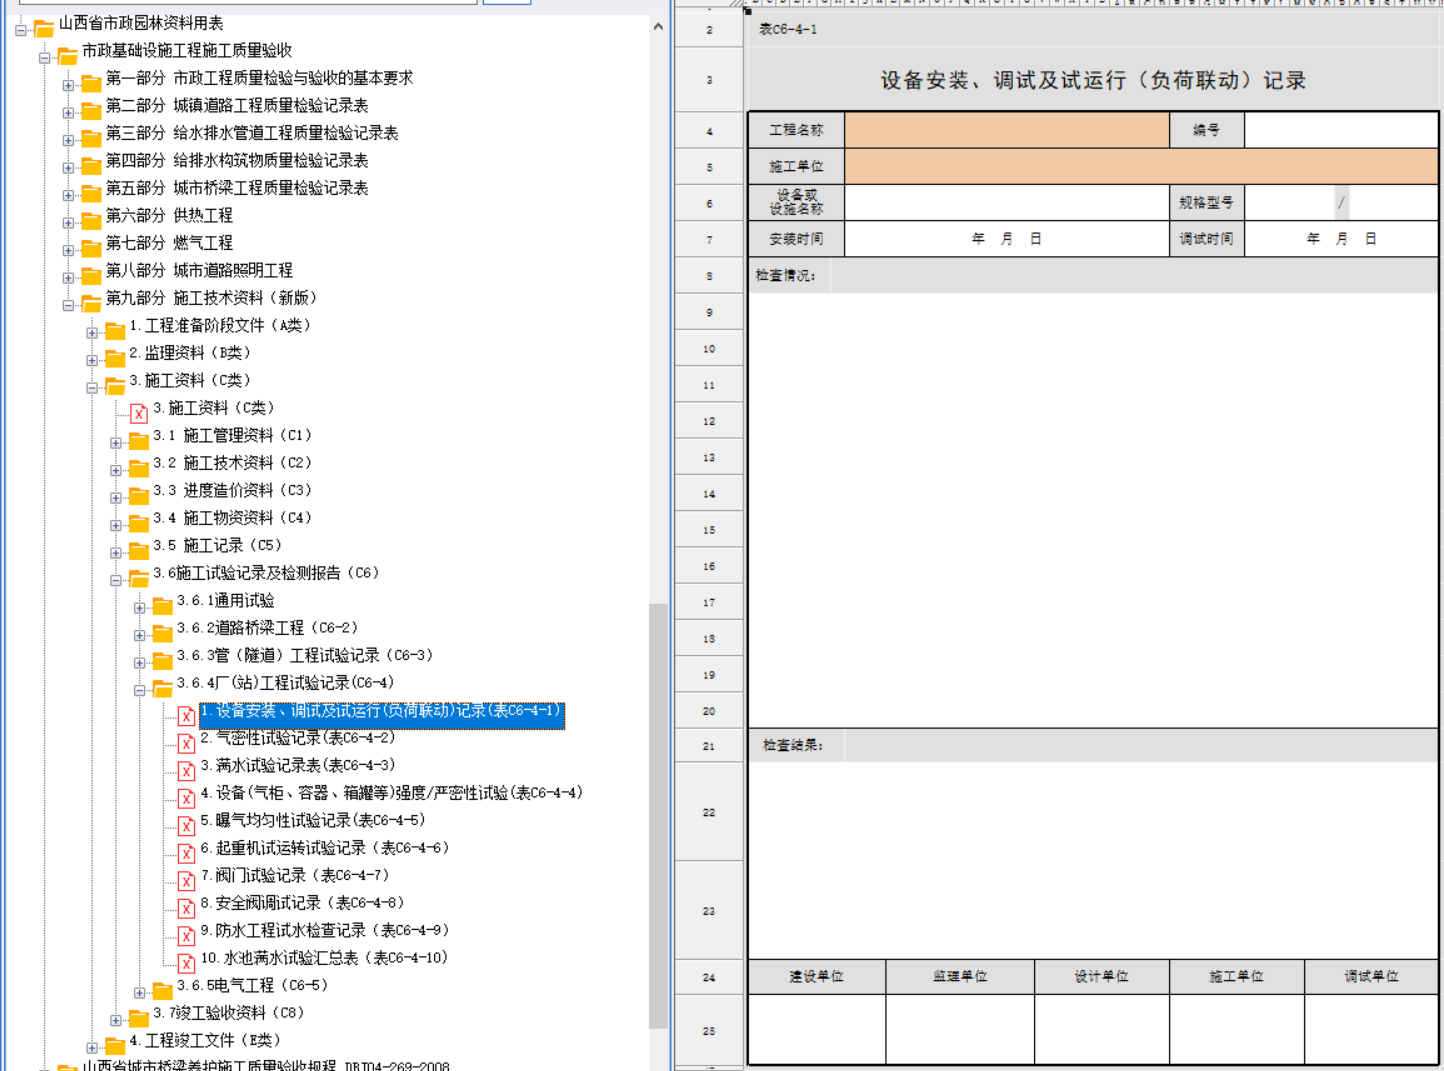The width and height of the screenshot is (1444, 1071).
Task: Collapse 第九部分 施工技术资料 (新版) node
Action: click(x=68, y=305)
